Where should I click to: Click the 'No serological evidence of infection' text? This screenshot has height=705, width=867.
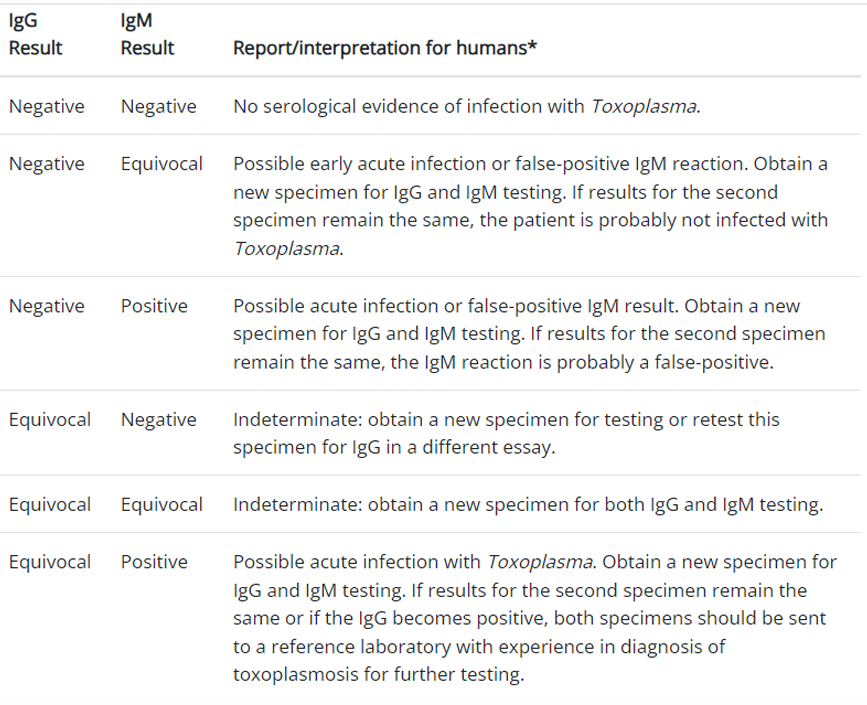click(x=408, y=106)
